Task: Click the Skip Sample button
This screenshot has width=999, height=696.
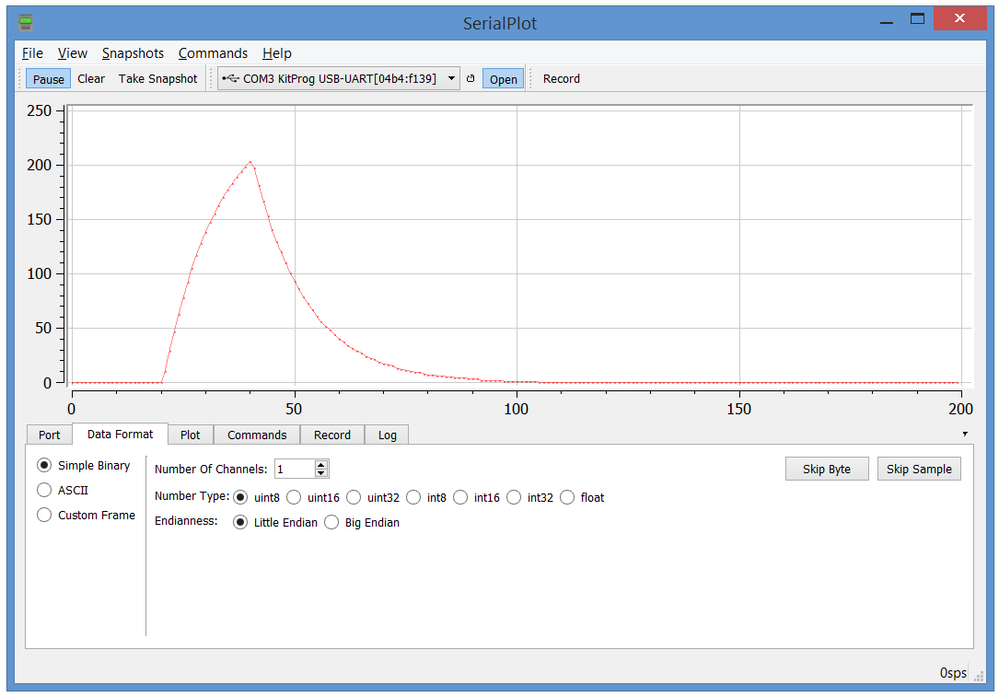Action: click(918, 468)
